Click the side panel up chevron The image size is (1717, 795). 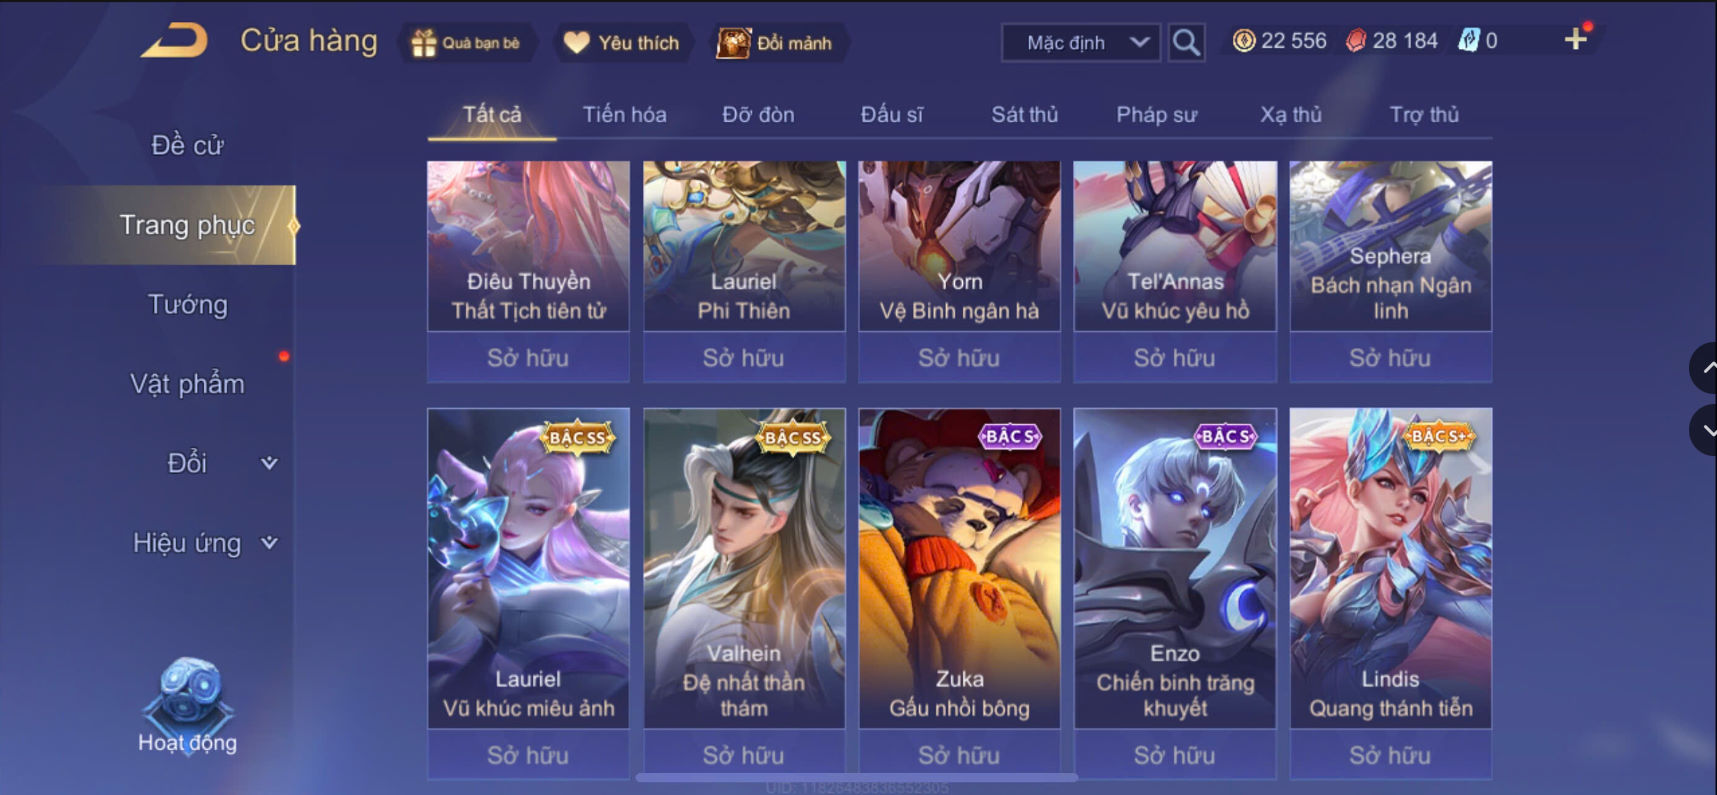pyautogui.click(x=1704, y=368)
